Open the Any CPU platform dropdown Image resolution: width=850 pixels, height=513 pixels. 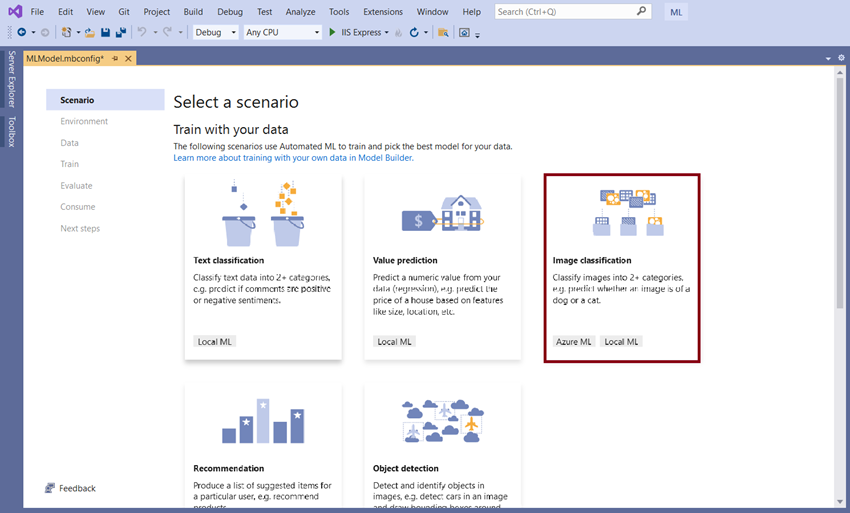click(282, 33)
